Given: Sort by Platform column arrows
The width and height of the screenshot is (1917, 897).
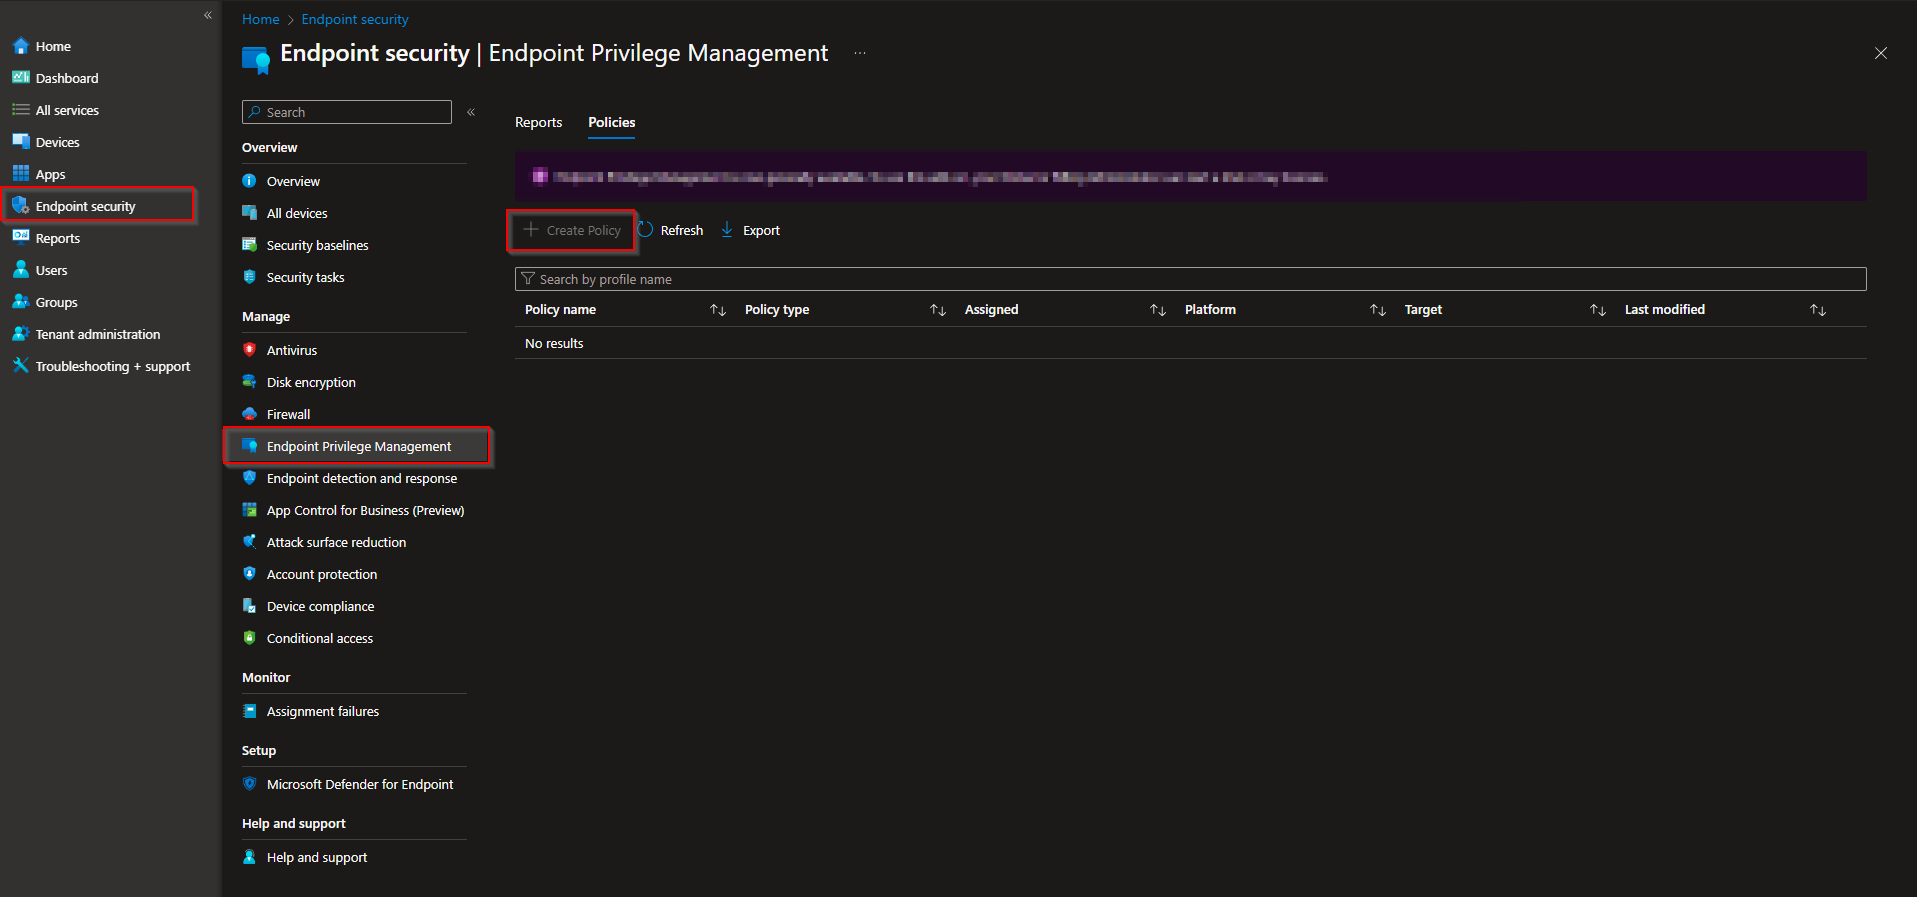Looking at the screenshot, I should click(1378, 310).
